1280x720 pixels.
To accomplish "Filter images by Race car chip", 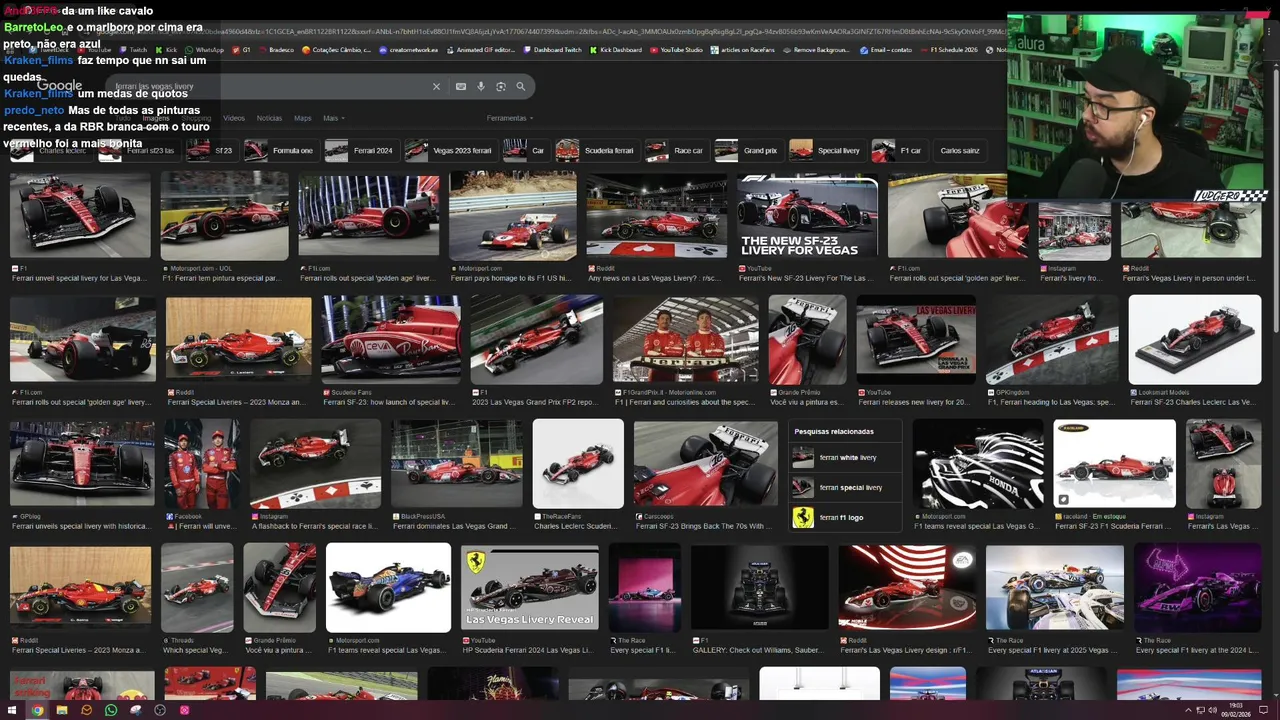I will 676,150.
